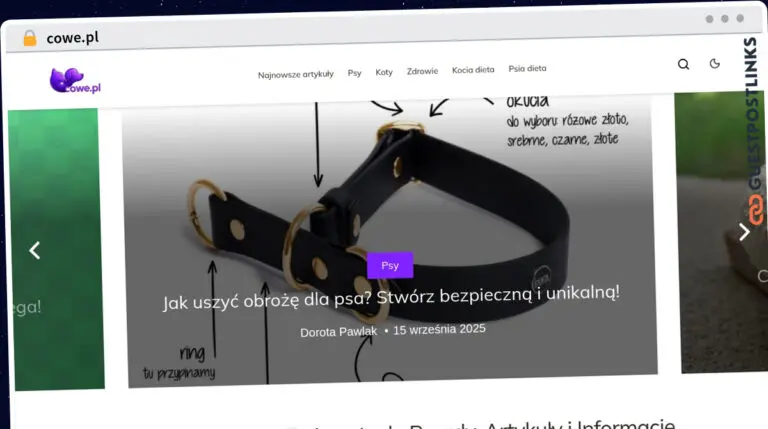Open the Psy menu item
This screenshot has width=768, height=429.
pyautogui.click(x=354, y=73)
